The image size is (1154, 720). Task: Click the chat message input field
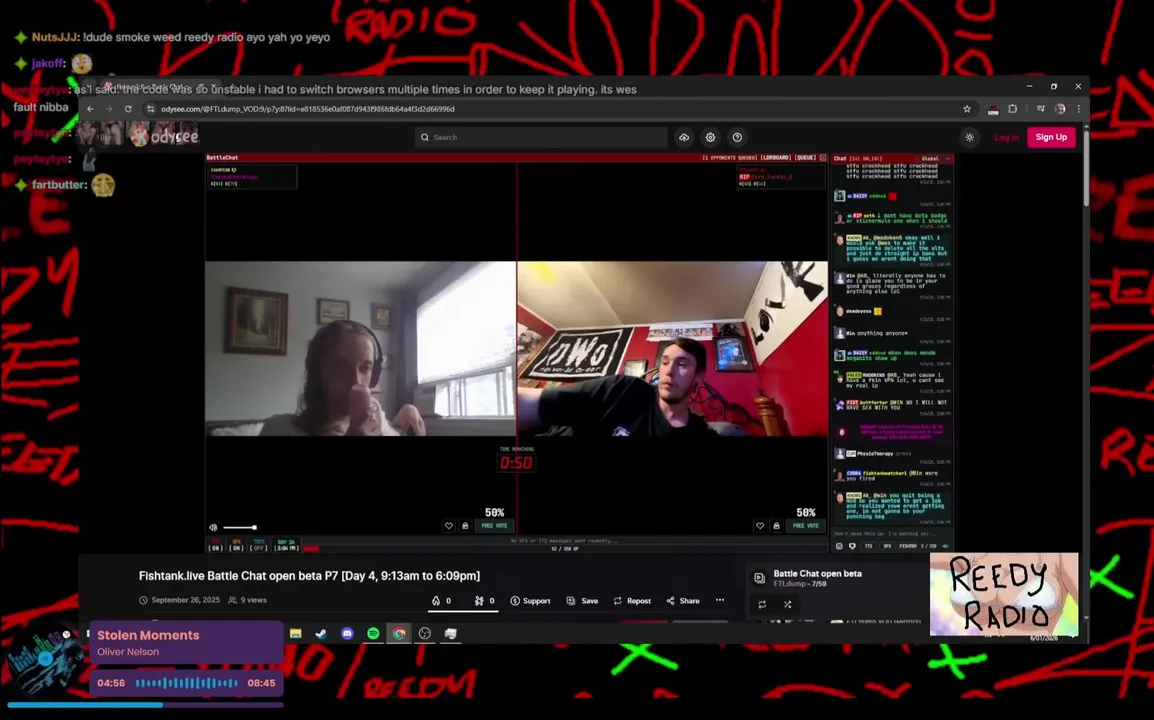[x=891, y=534]
